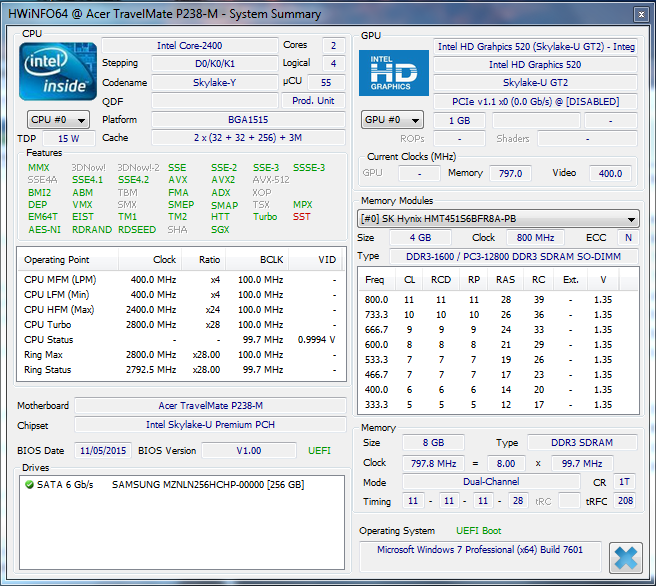Click the RAS column header

click(505, 280)
